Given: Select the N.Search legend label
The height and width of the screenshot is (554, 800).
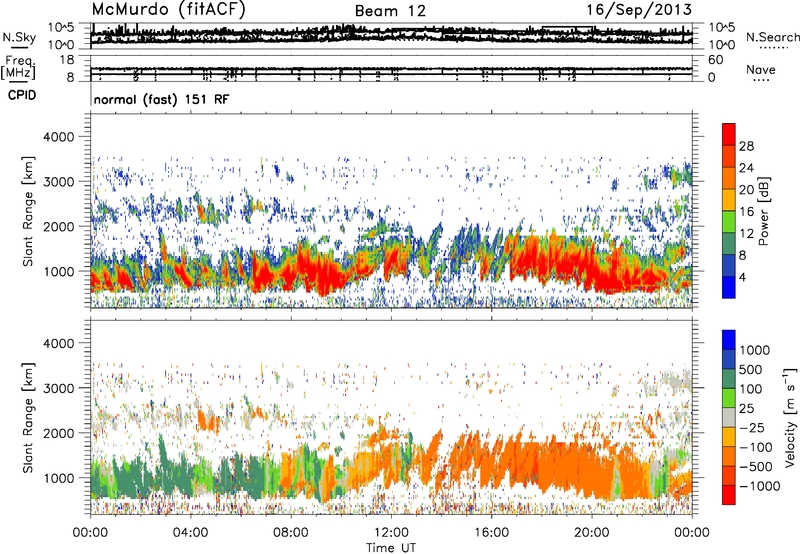Looking at the screenshot, I should click(x=773, y=37).
